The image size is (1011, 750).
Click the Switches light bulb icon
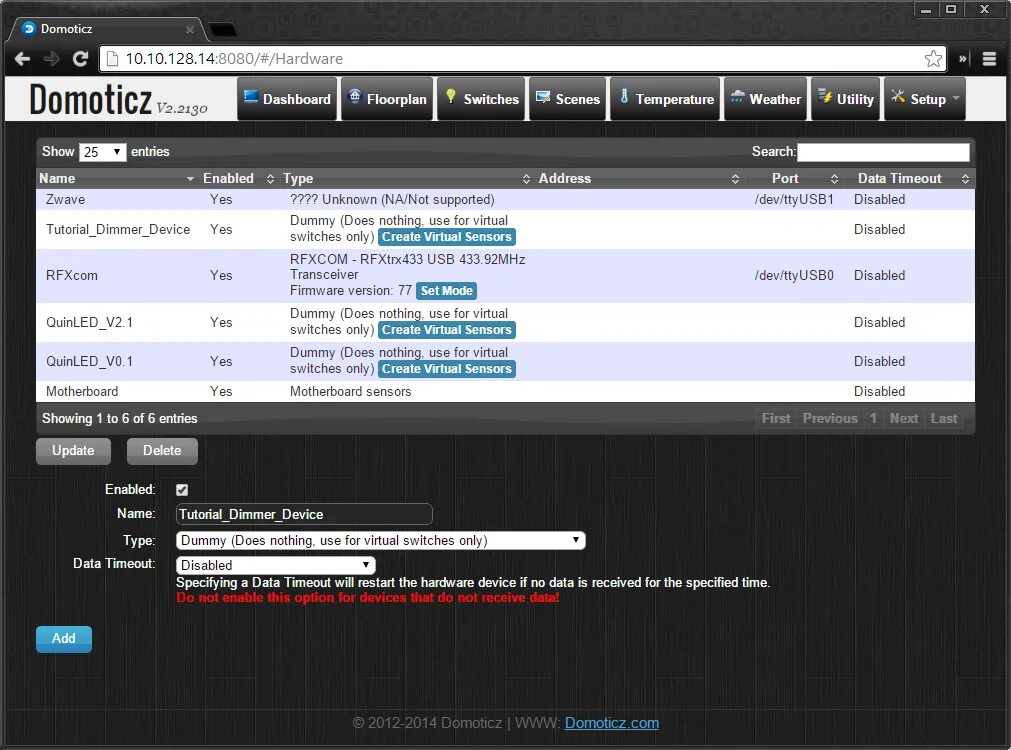(x=451, y=97)
